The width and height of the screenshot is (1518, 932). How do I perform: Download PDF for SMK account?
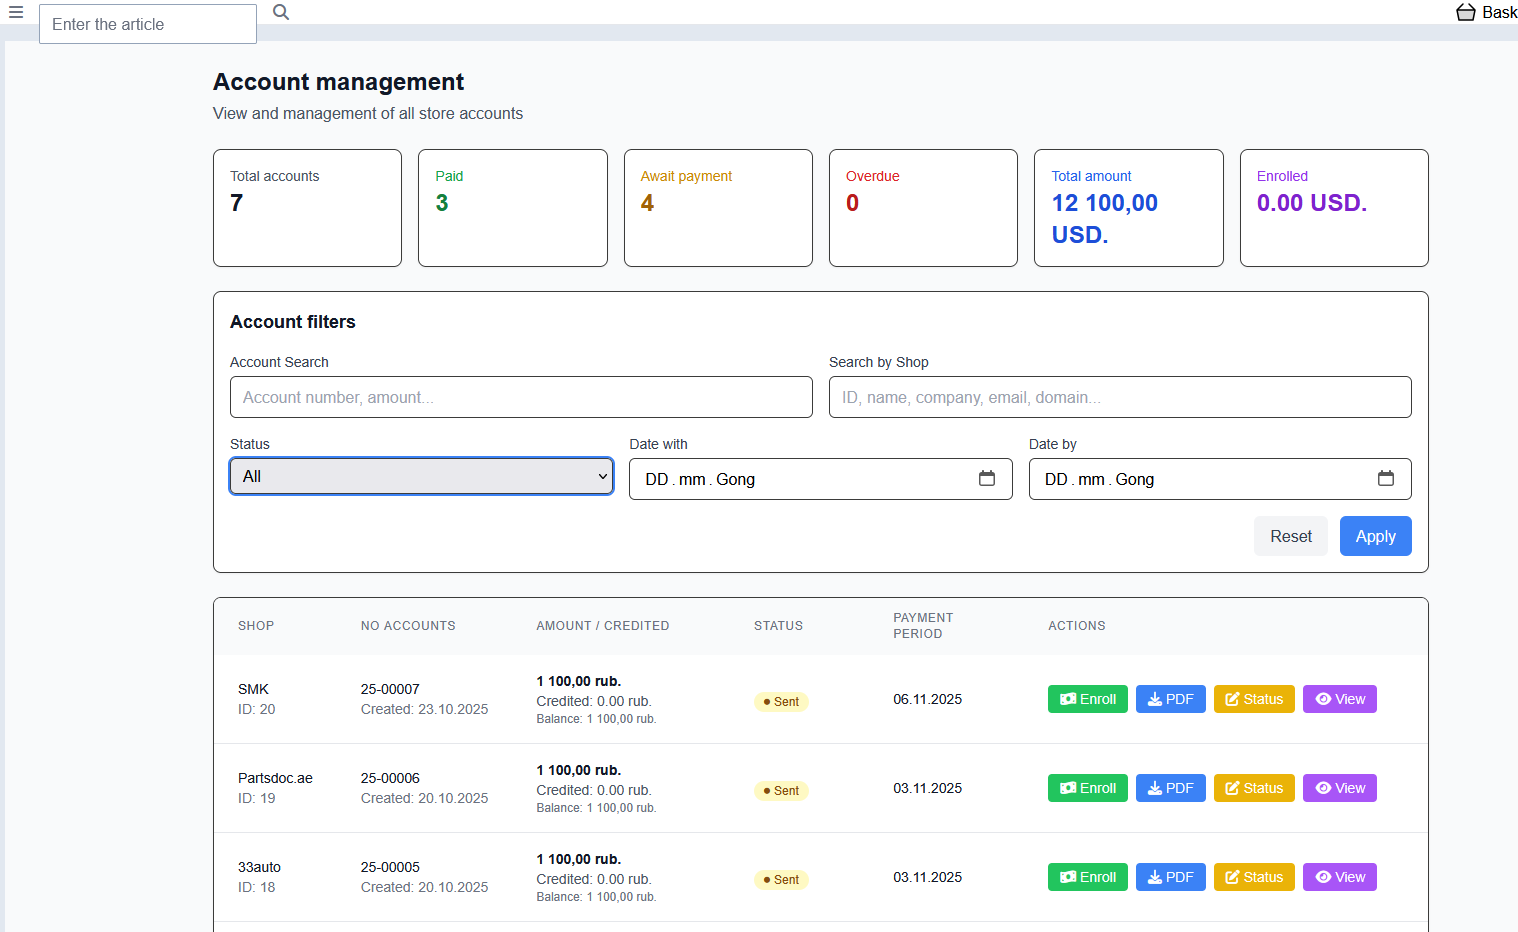pos(1170,699)
